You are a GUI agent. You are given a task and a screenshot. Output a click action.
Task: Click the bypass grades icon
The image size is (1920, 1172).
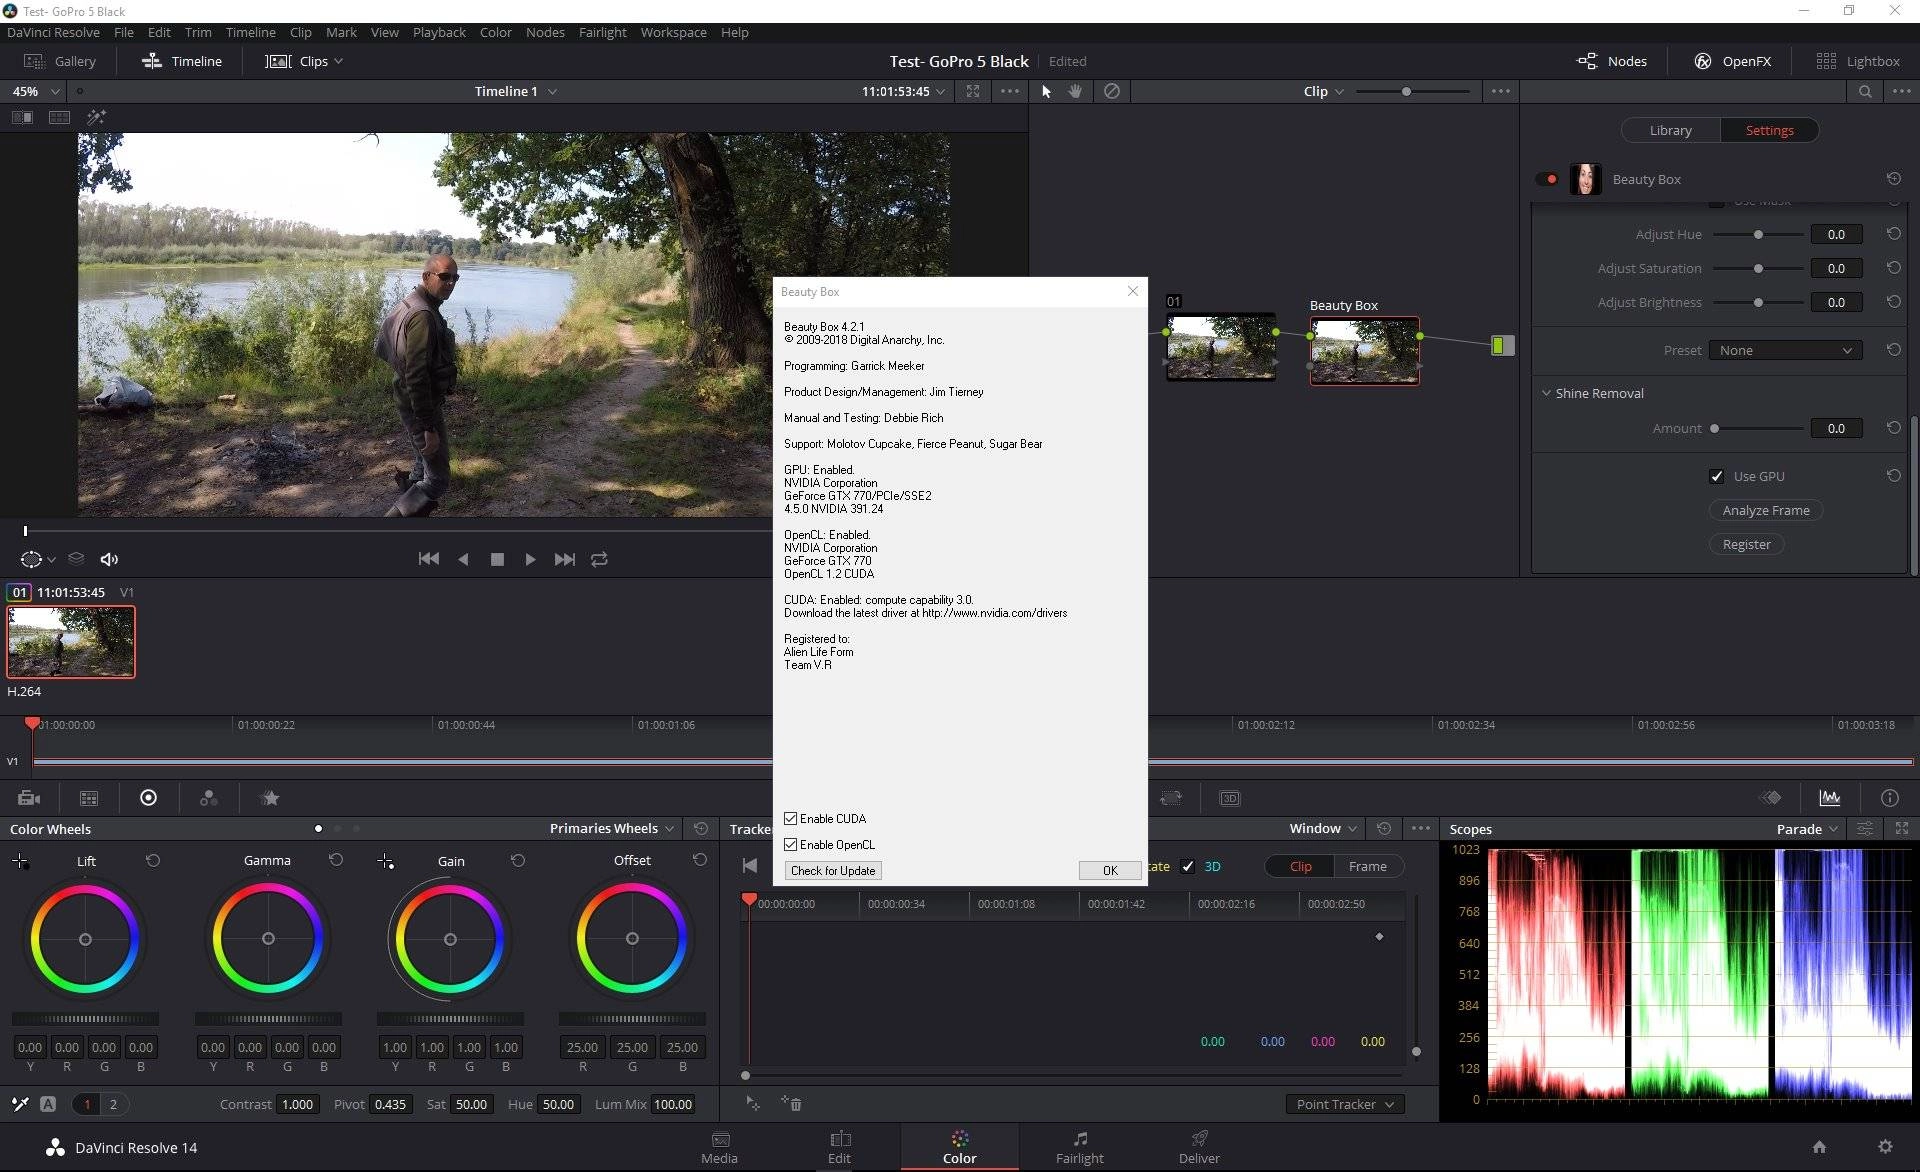click(x=1111, y=91)
